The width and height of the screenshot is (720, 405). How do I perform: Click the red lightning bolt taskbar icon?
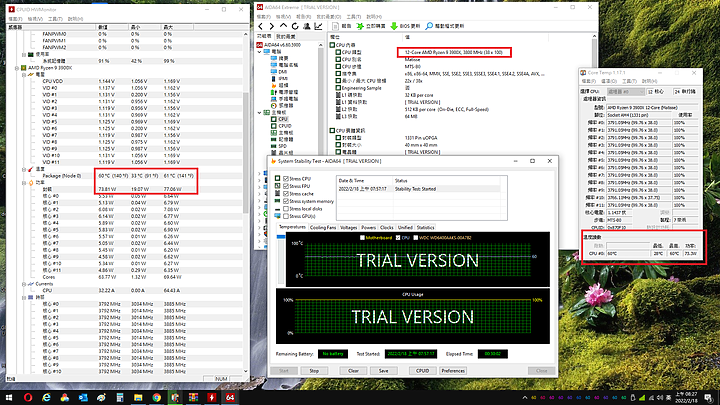[211, 397]
